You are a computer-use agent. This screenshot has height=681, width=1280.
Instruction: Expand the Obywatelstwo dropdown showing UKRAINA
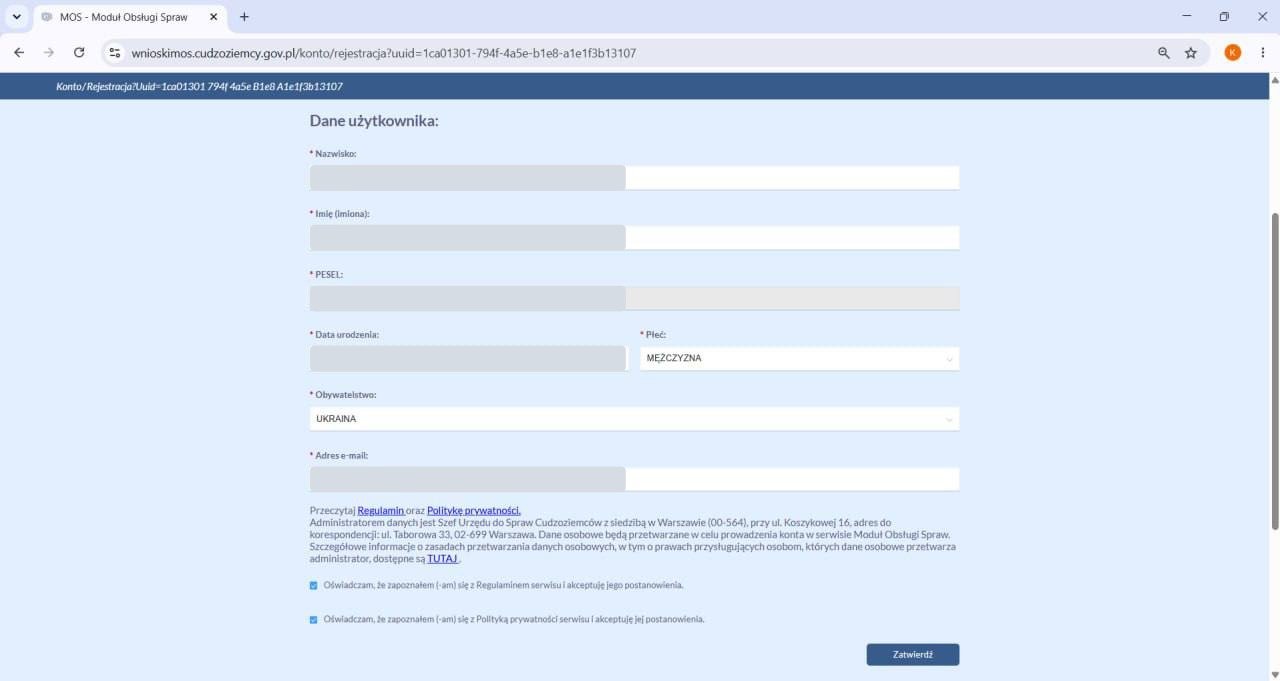[635, 419]
